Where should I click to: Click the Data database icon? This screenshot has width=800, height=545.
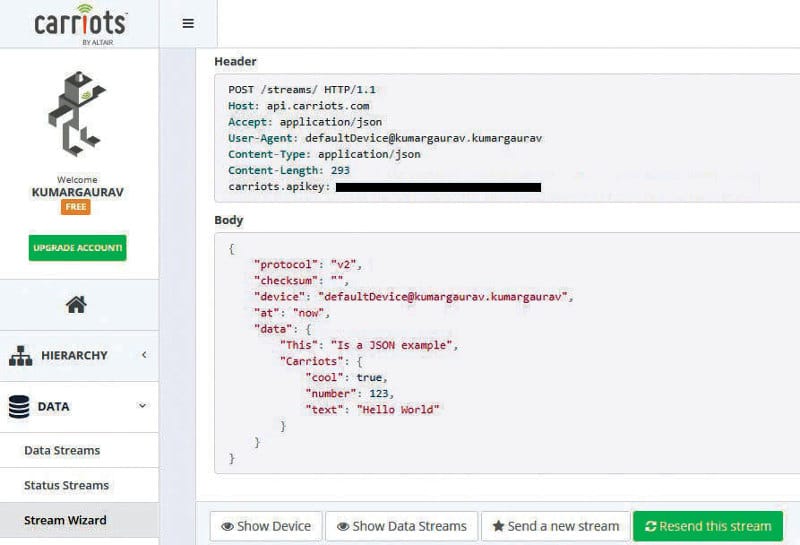click(19, 407)
